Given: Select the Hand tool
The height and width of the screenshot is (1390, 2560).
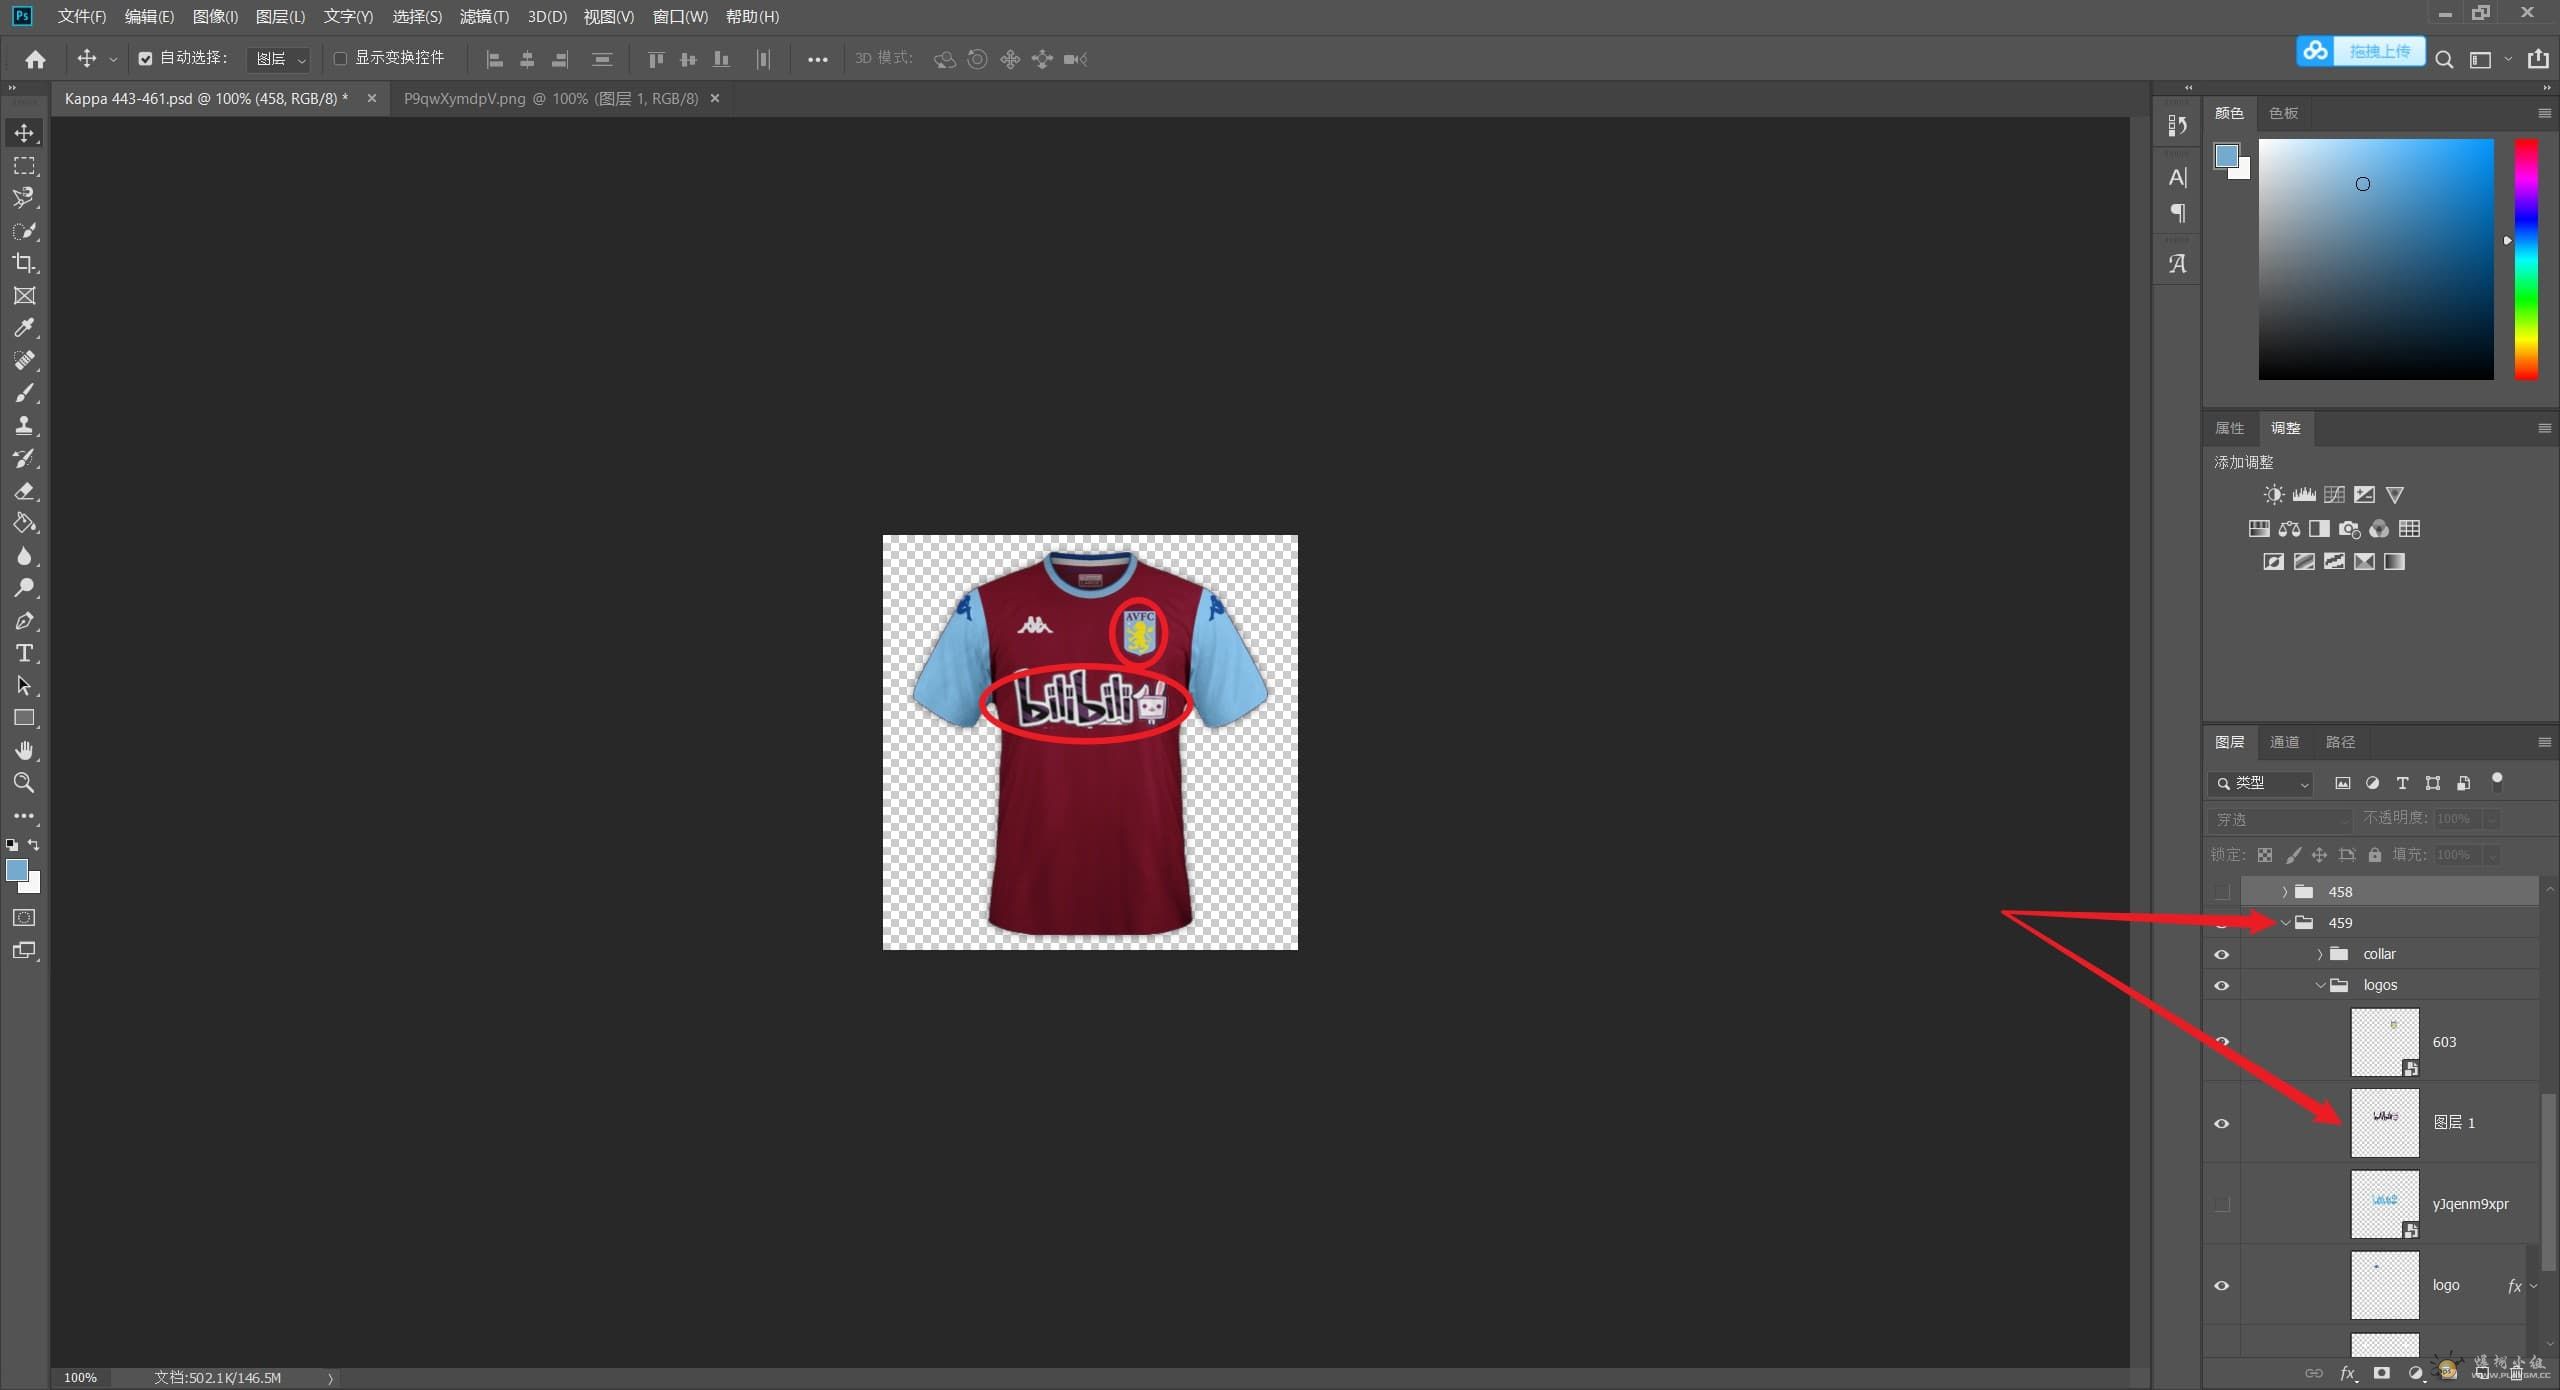Looking at the screenshot, I should coord(24,750).
